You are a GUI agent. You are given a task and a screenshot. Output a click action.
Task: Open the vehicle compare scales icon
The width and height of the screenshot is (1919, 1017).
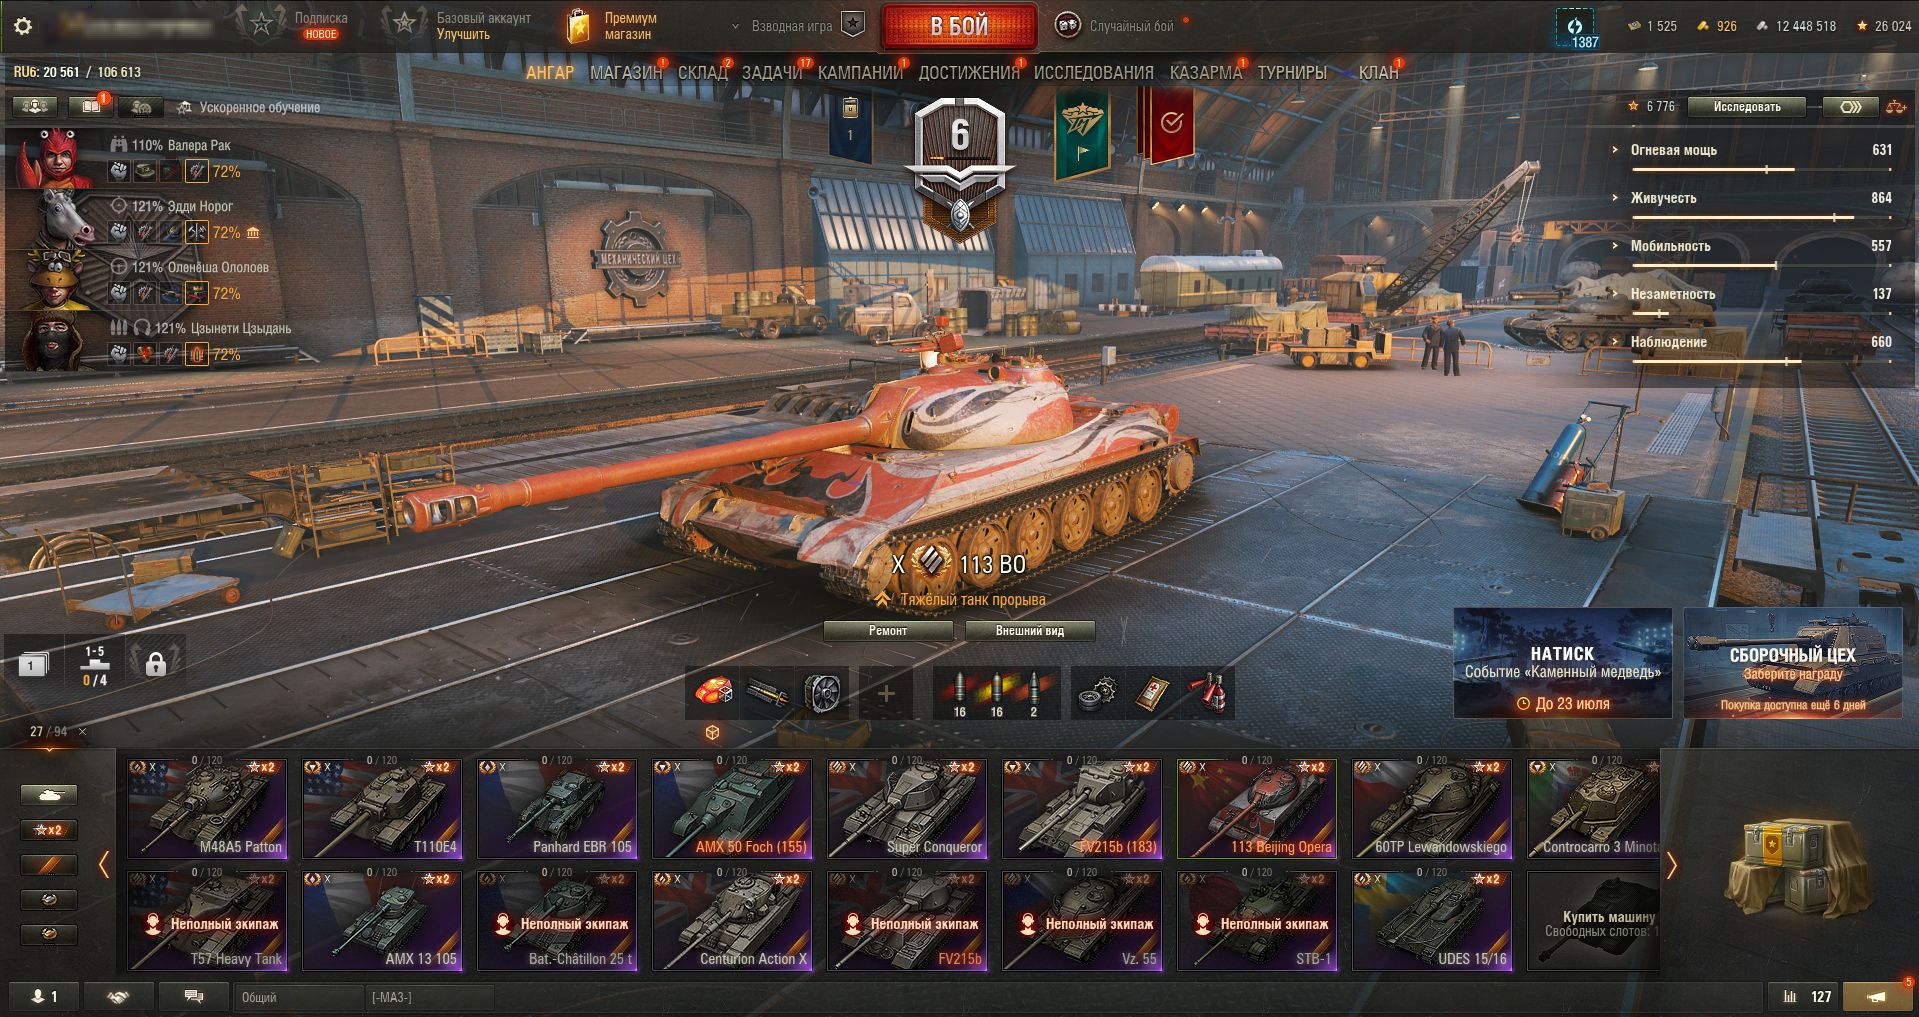pyautogui.click(x=1895, y=107)
